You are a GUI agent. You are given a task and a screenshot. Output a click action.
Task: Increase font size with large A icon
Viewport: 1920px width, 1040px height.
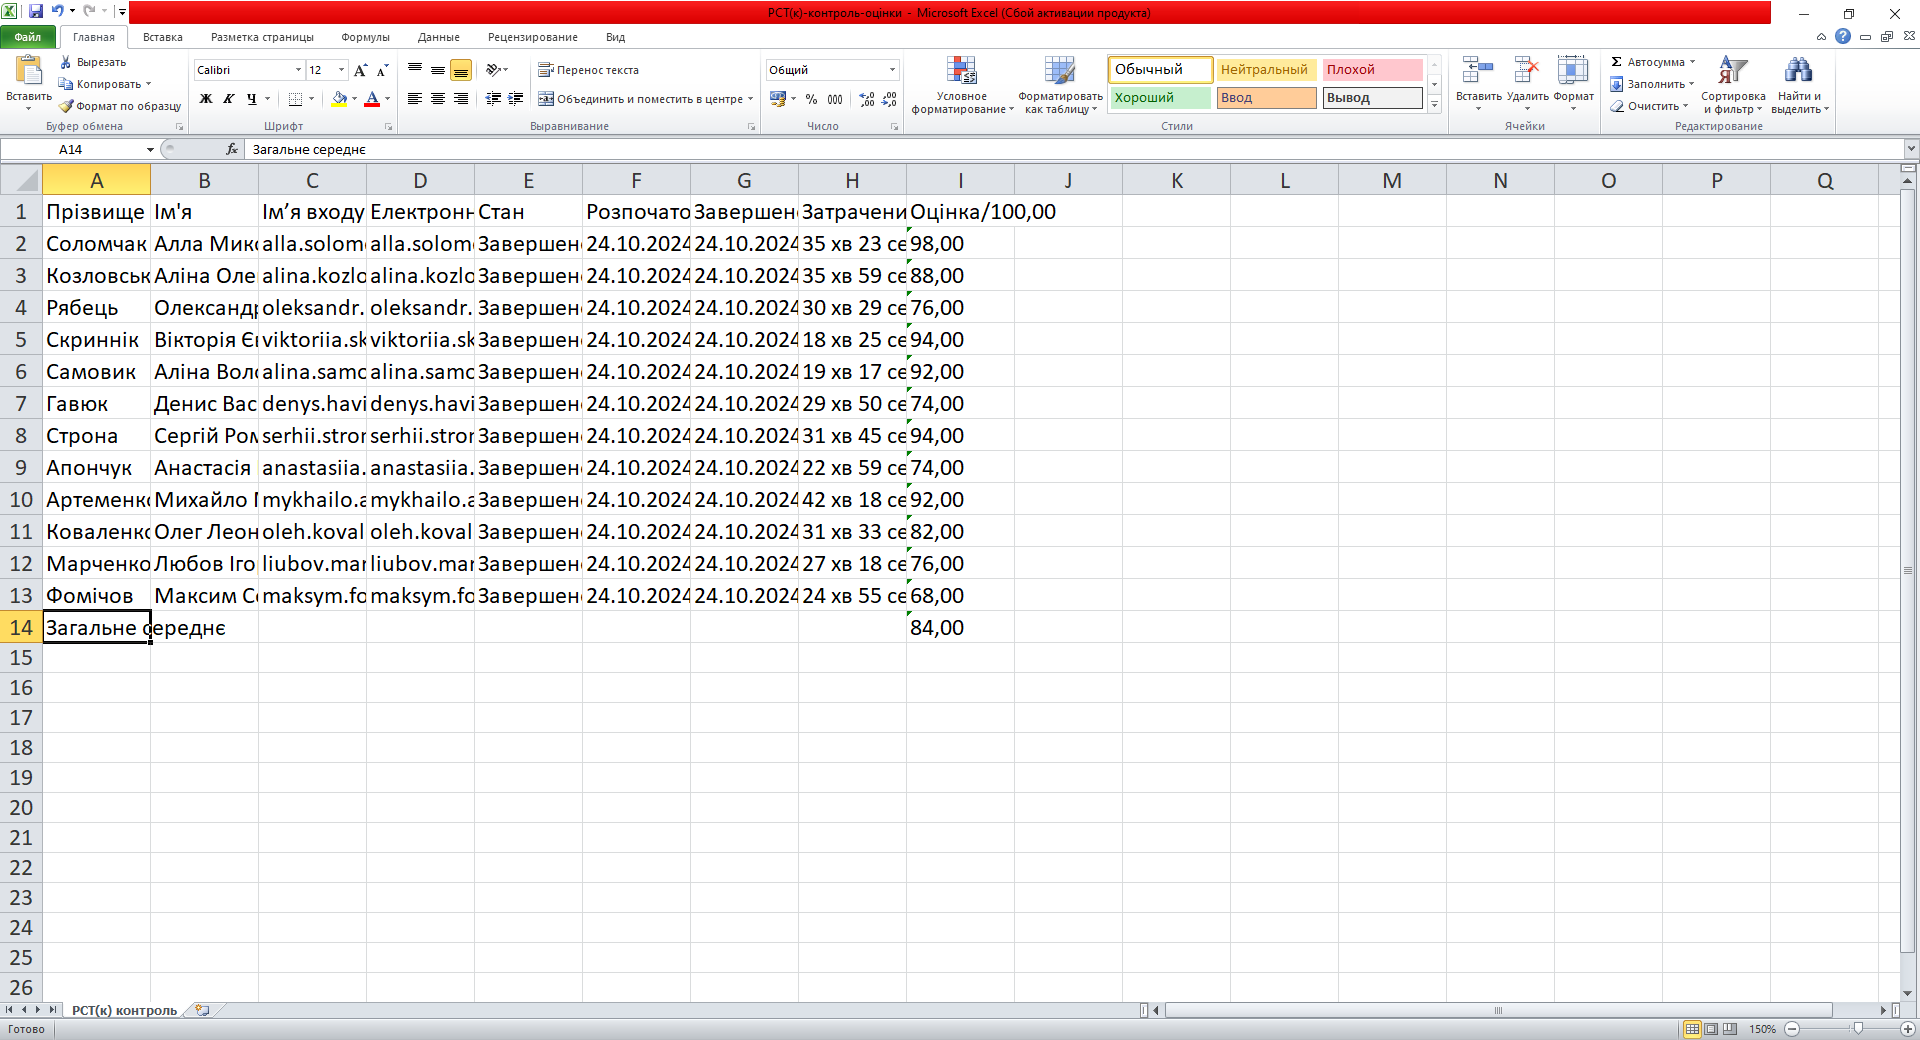[x=361, y=70]
